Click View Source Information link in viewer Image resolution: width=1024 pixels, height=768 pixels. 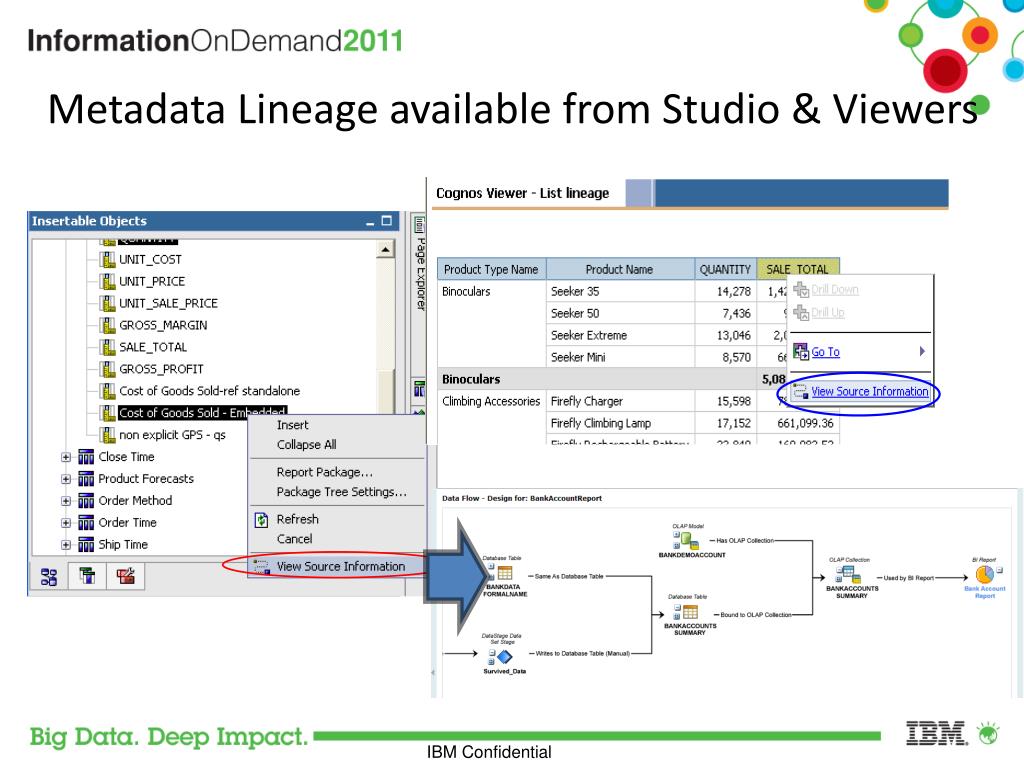(869, 391)
